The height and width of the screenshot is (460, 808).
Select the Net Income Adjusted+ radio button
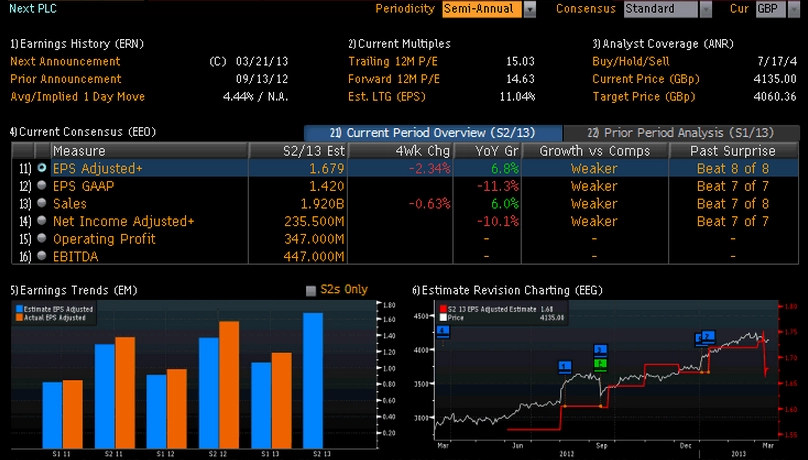[x=42, y=220]
